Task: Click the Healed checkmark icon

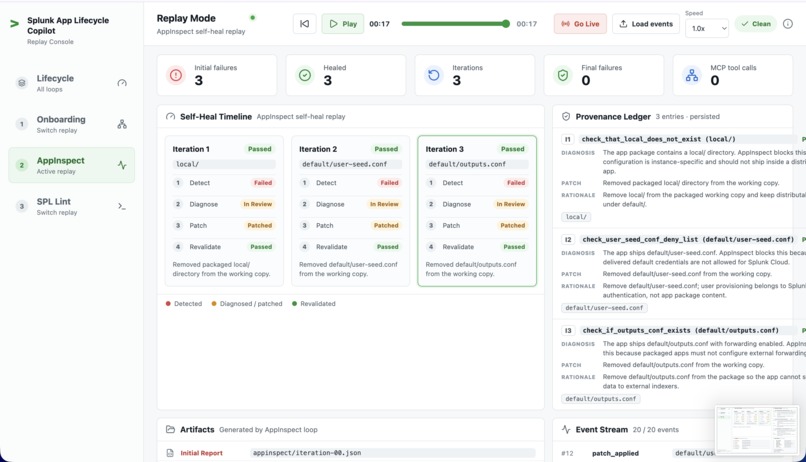Action: [x=305, y=75]
